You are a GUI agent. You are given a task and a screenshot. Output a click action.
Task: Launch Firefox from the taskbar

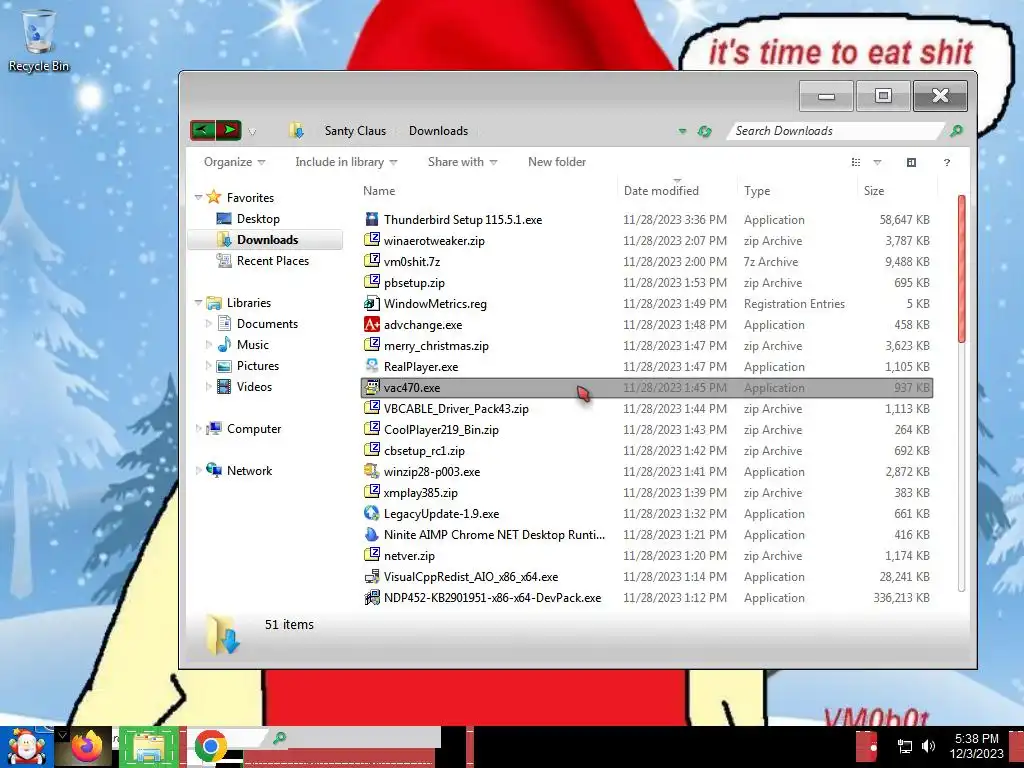click(86, 746)
